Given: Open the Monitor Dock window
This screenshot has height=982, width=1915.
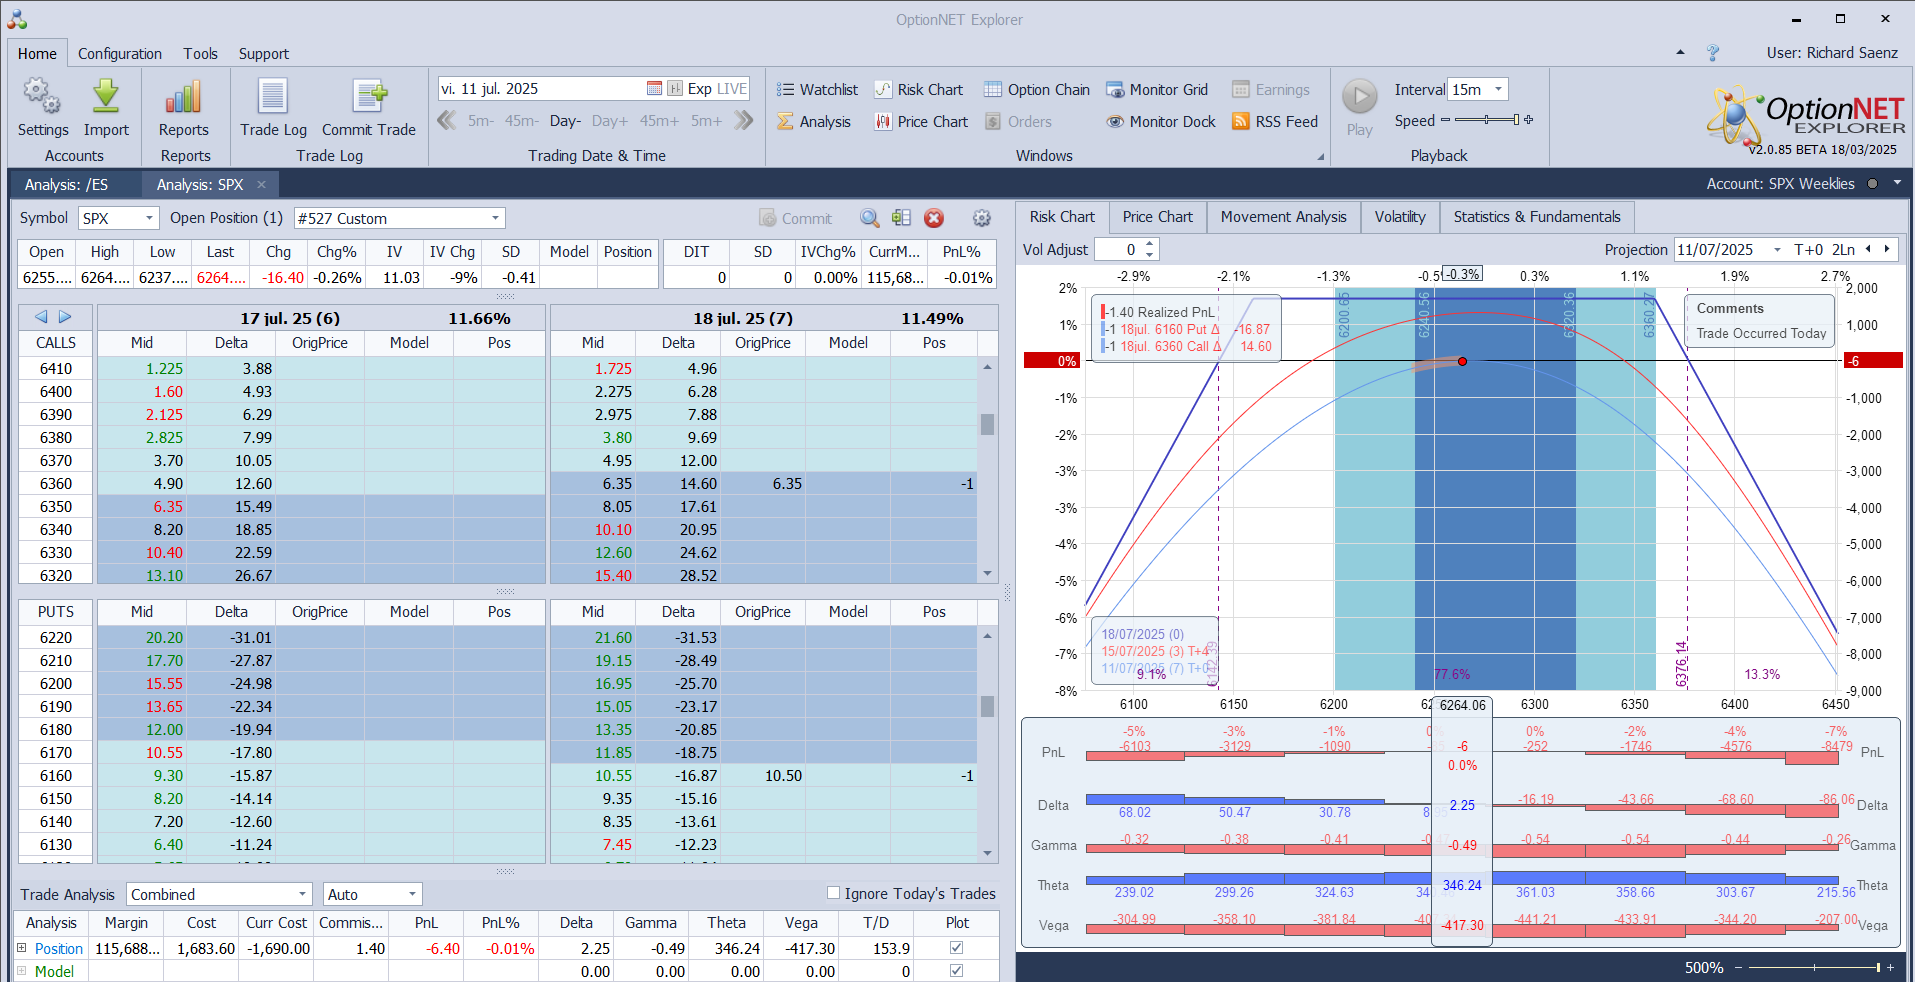Looking at the screenshot, I should point(1161,121).
